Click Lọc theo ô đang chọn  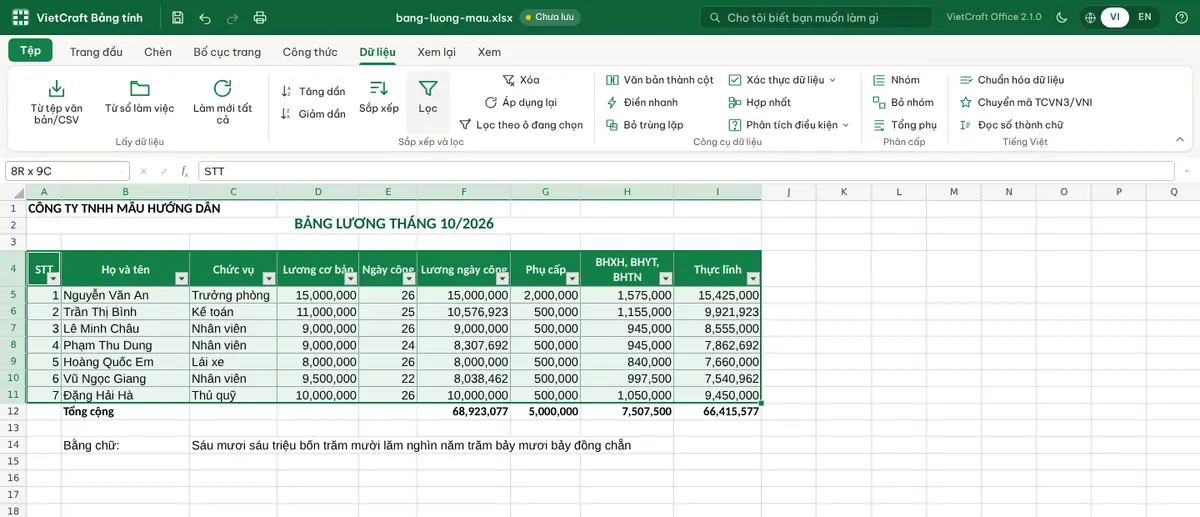(x=521, y=125)
